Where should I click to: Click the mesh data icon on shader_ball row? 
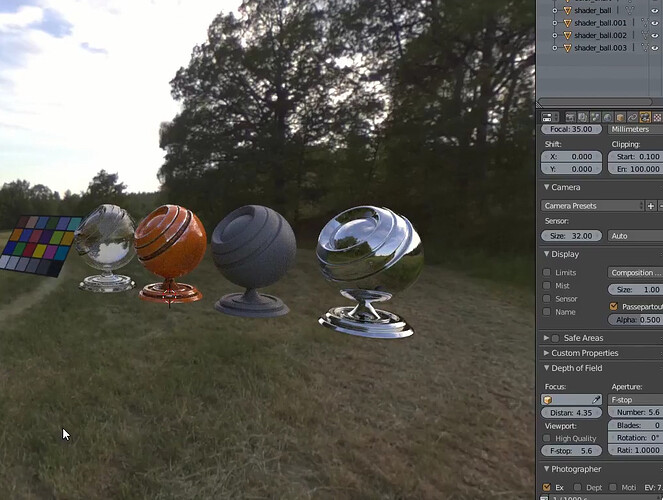click(x=630, y=10)
